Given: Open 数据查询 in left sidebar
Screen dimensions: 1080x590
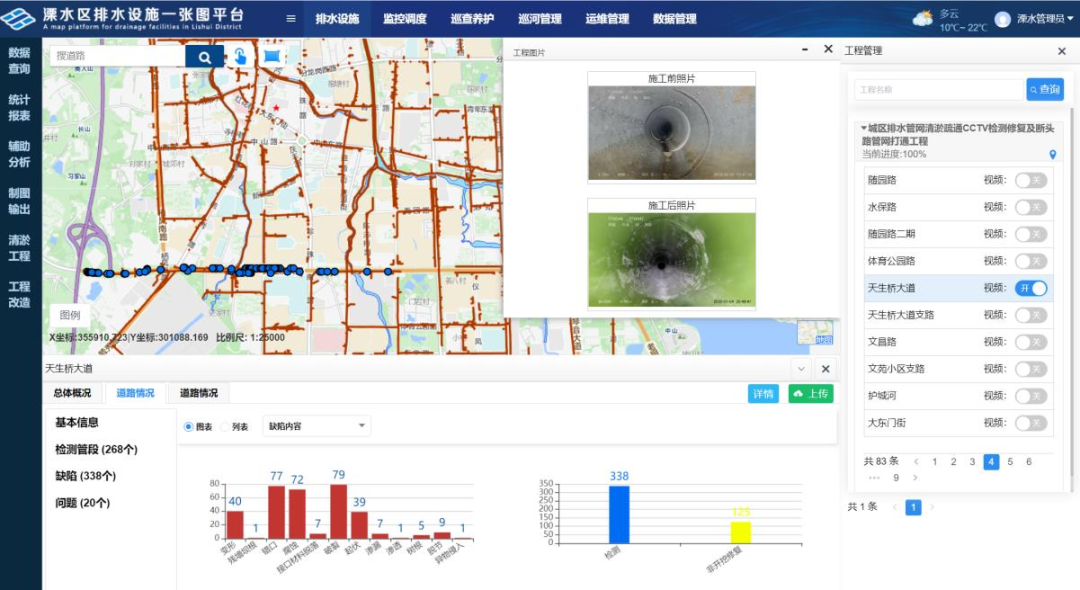Looking at the screenshot, I should [x=19, y=61].
